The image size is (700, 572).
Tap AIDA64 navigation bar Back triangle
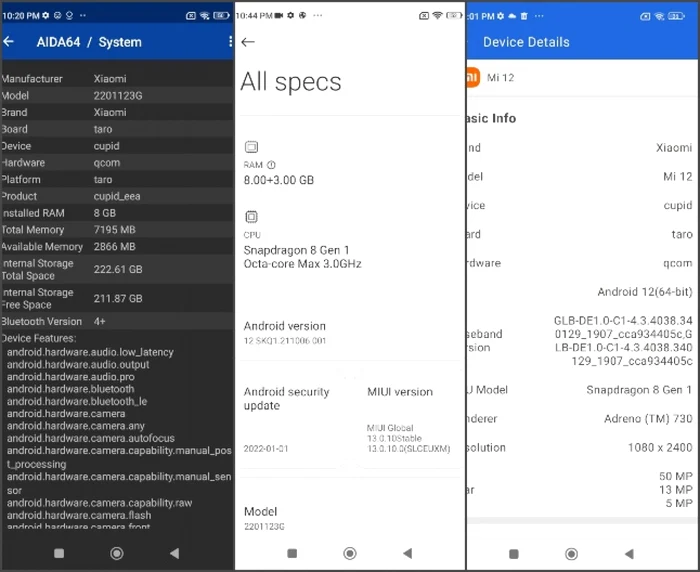(175, 554)
